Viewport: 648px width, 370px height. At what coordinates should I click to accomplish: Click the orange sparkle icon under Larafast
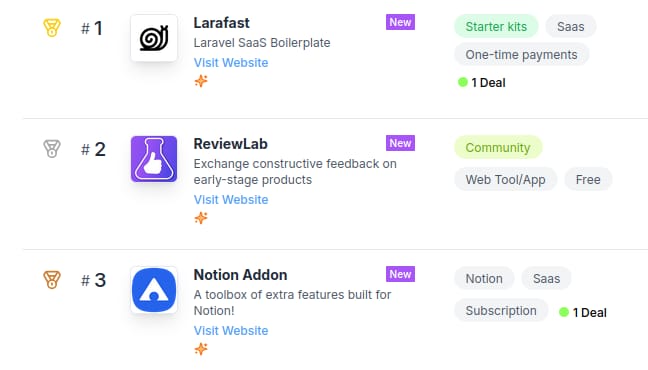(201, 81)
